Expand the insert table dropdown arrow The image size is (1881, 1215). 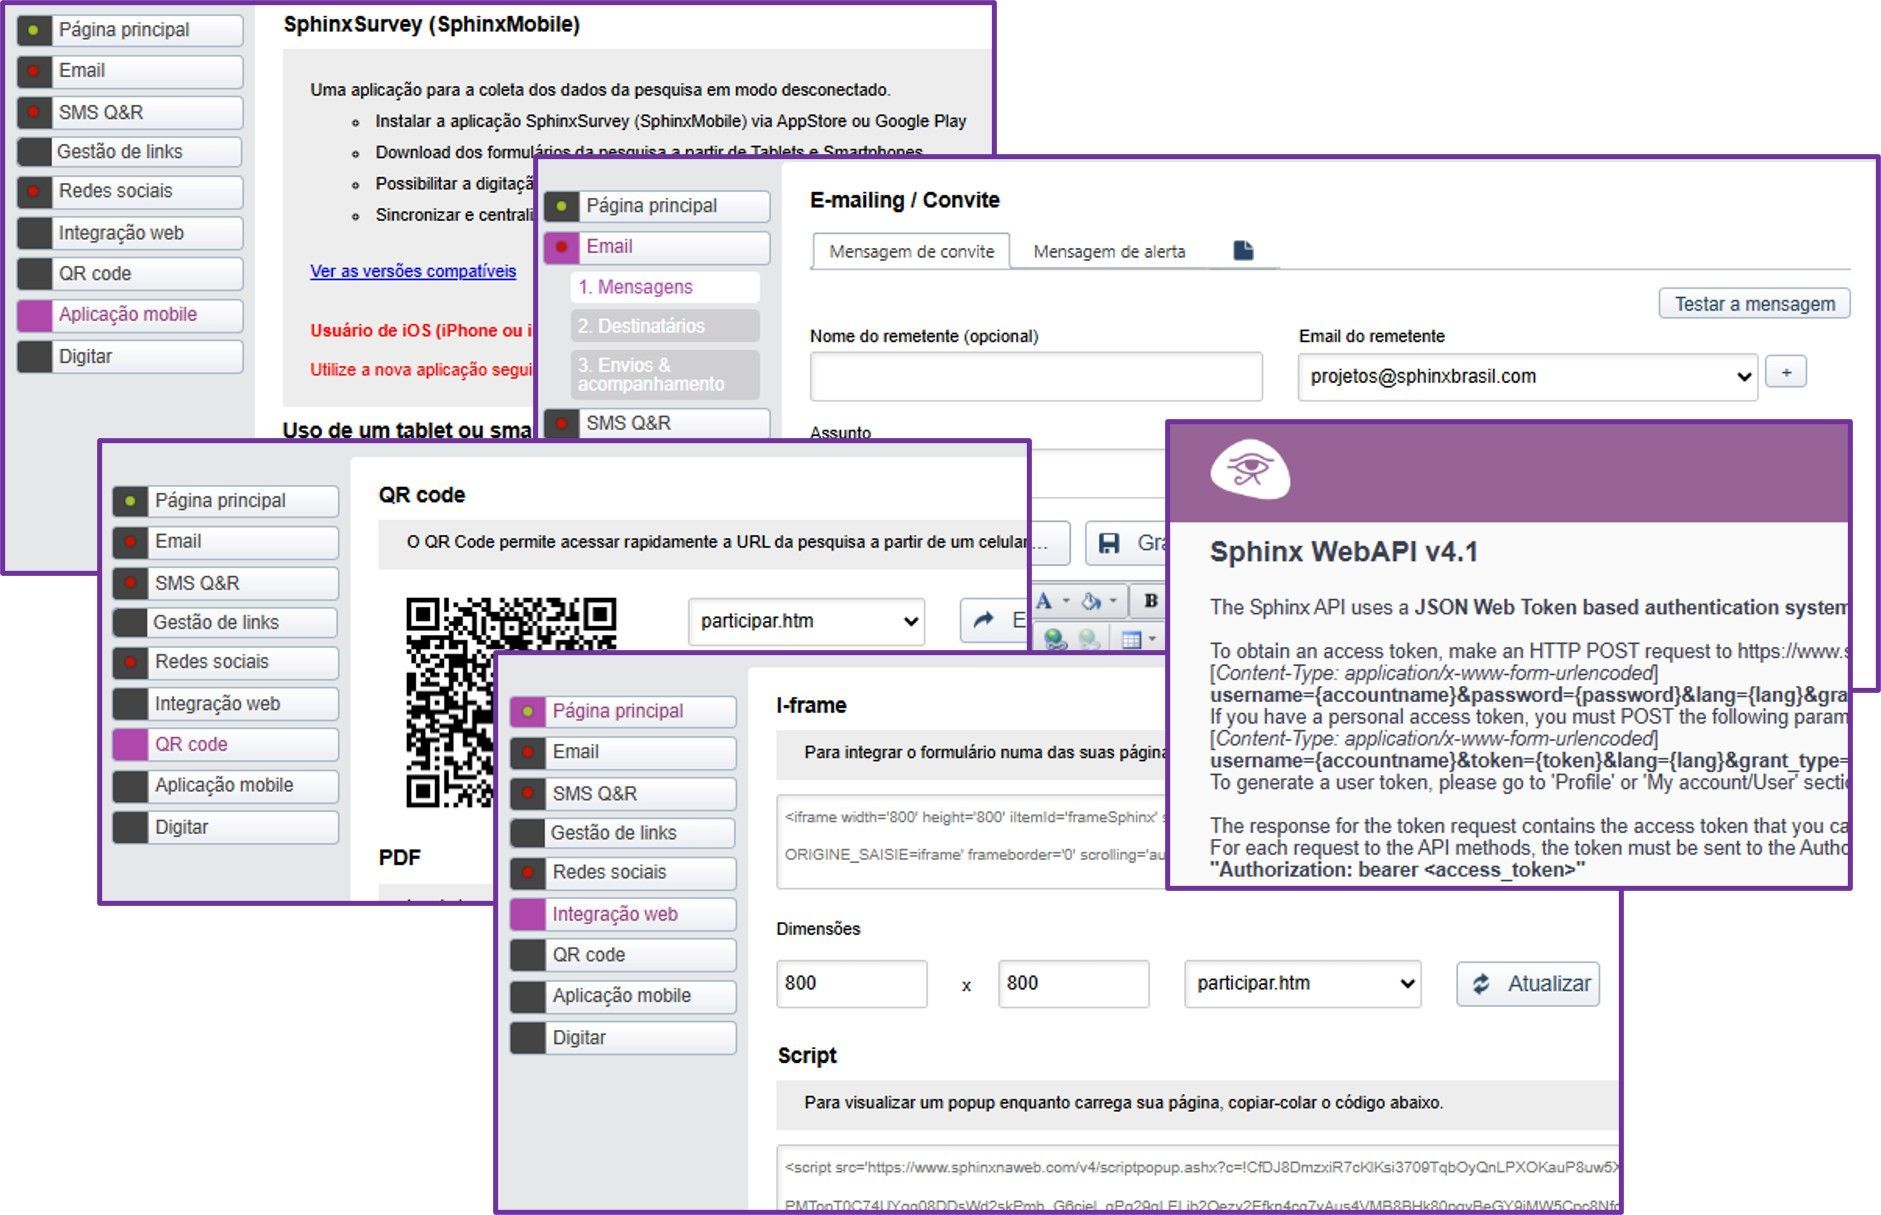pyautogui.click(x=1153, y=639)
